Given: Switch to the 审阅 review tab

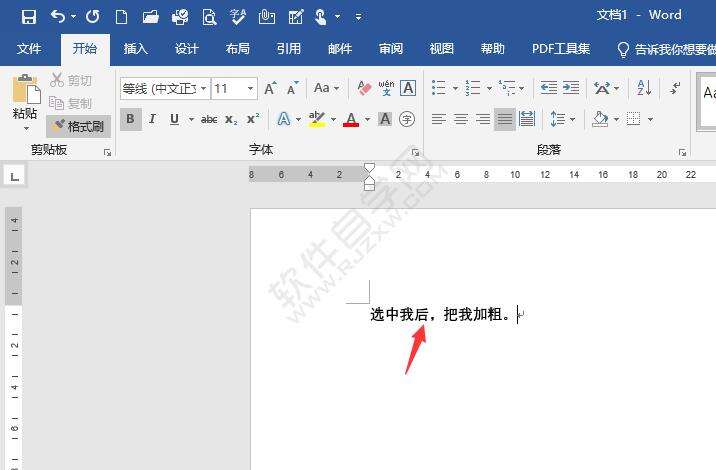Looking at the screenshot, I should point(391,48).
